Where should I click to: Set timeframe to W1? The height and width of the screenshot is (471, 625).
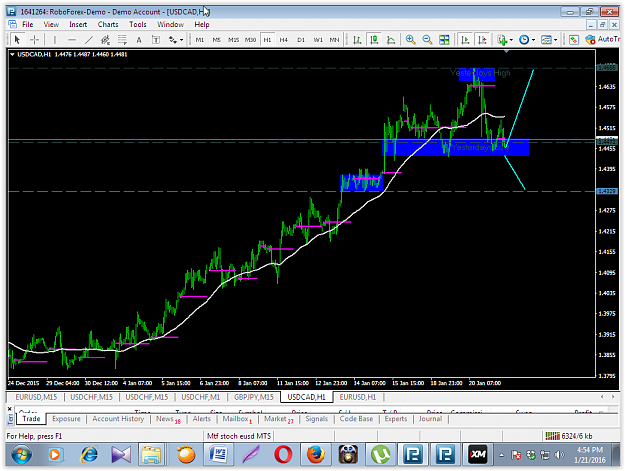coord(318,40)
